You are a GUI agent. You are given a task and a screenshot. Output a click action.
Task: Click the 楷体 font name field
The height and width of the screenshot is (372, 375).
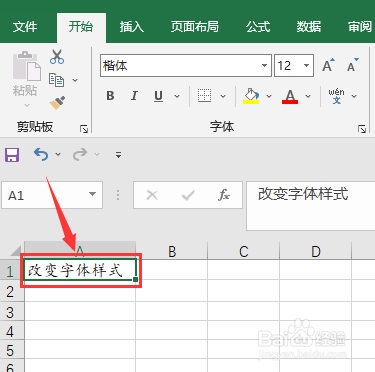186,65
